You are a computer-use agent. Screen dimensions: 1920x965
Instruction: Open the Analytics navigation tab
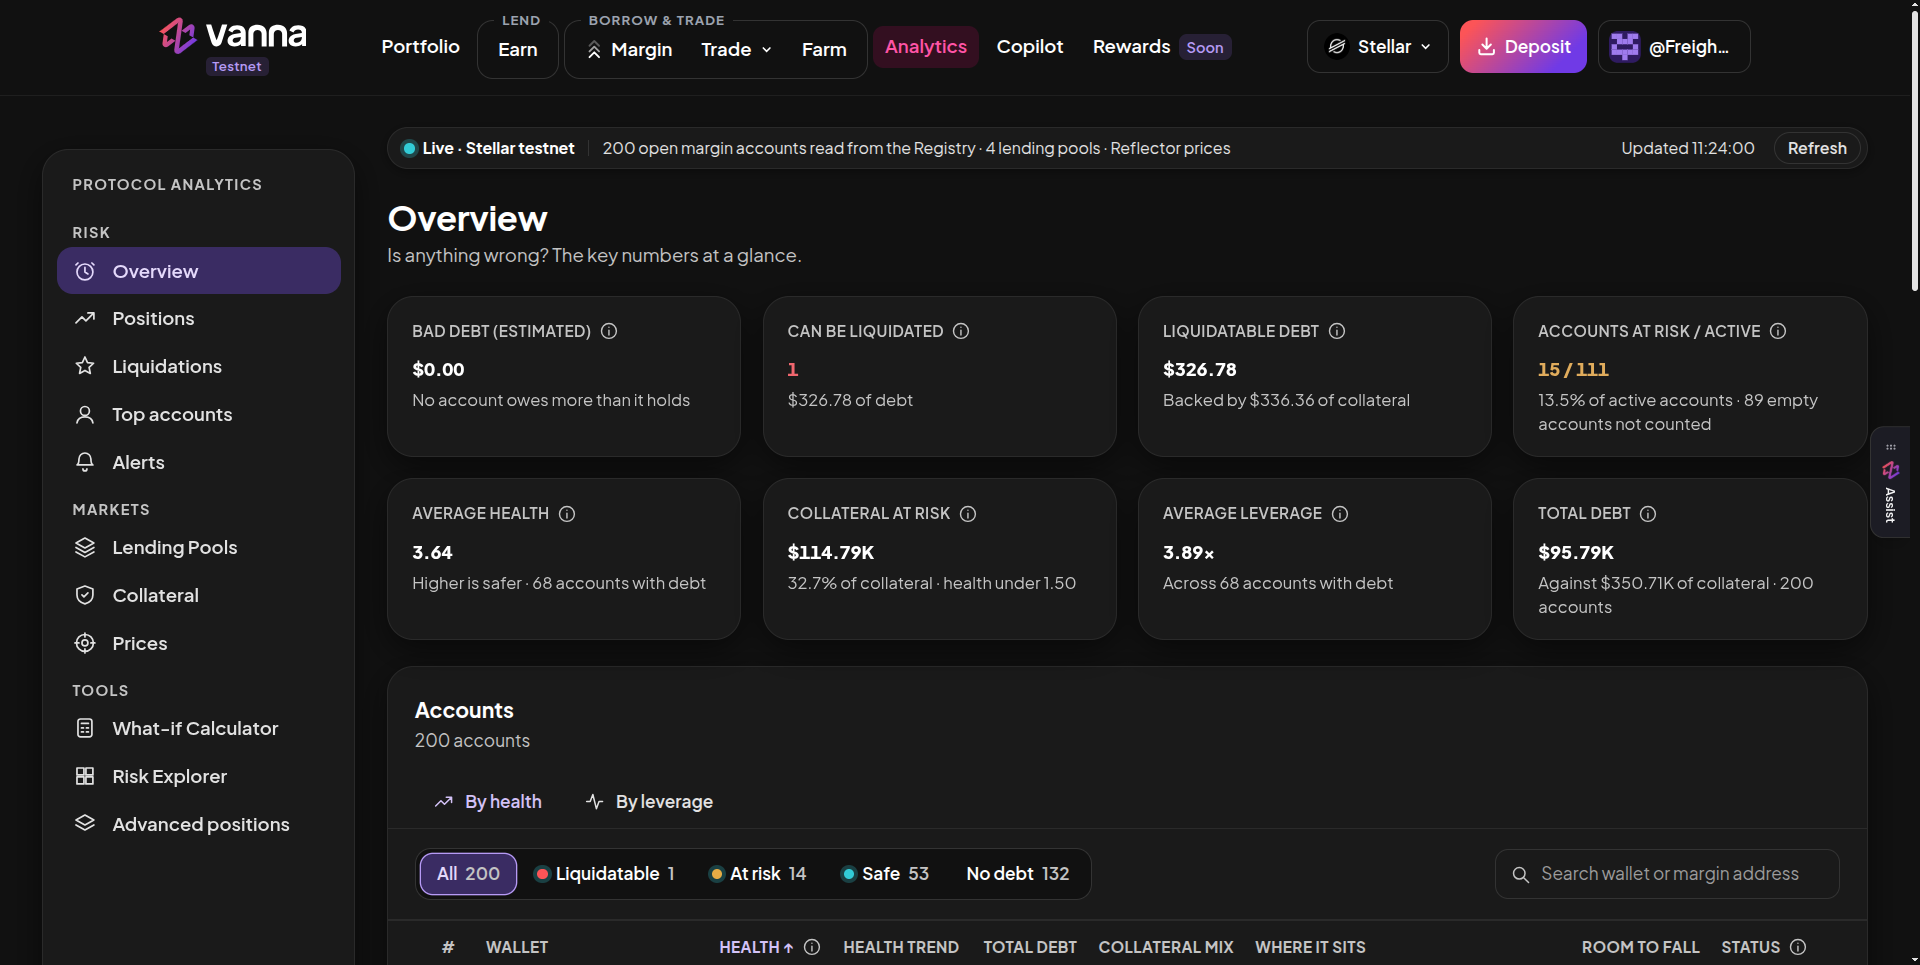point(926,47)
